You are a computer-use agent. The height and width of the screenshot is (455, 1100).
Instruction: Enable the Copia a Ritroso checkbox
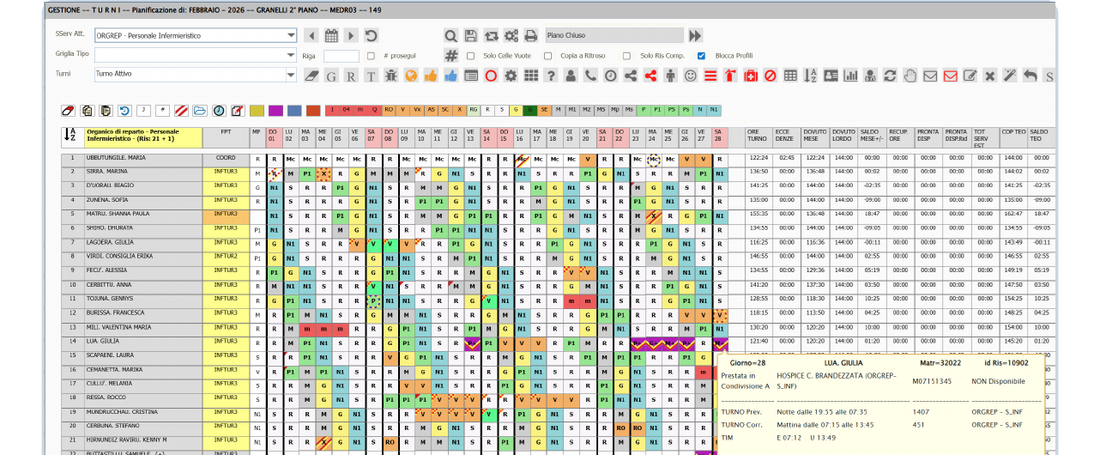click(x=548, y=55)
